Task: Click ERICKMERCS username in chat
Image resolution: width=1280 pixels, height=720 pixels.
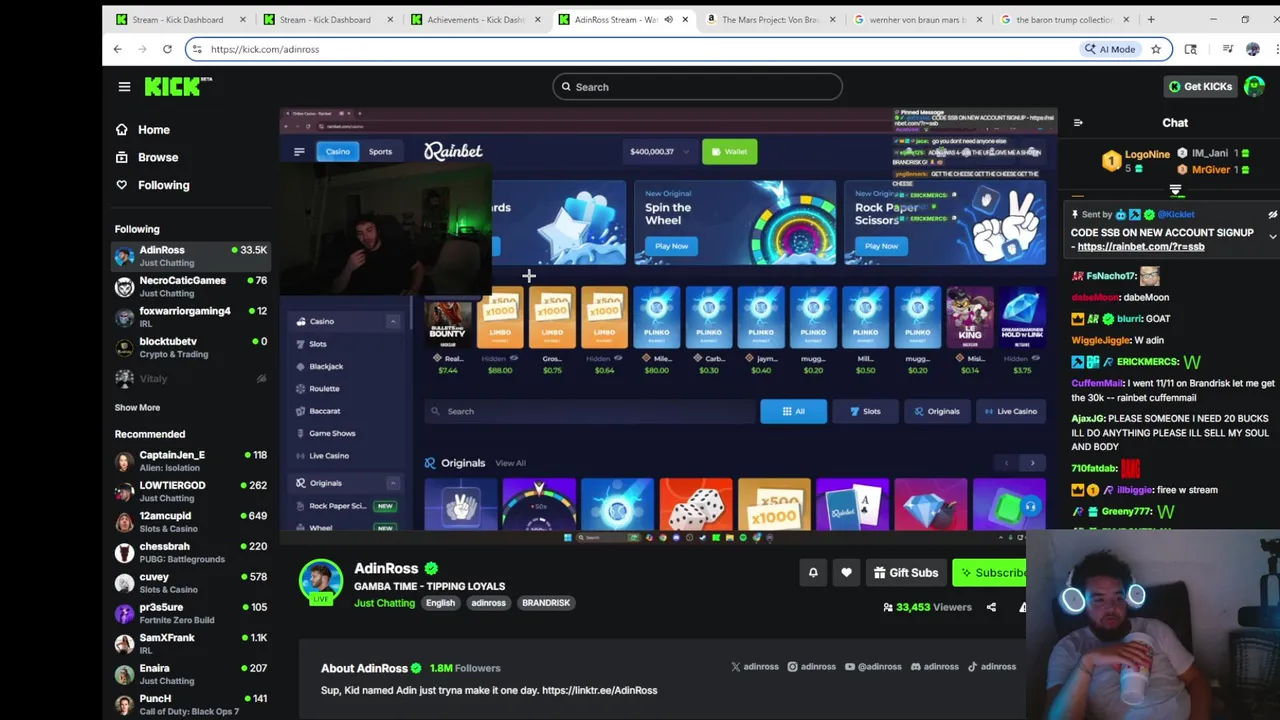Action: click(x=1148, y=362)
